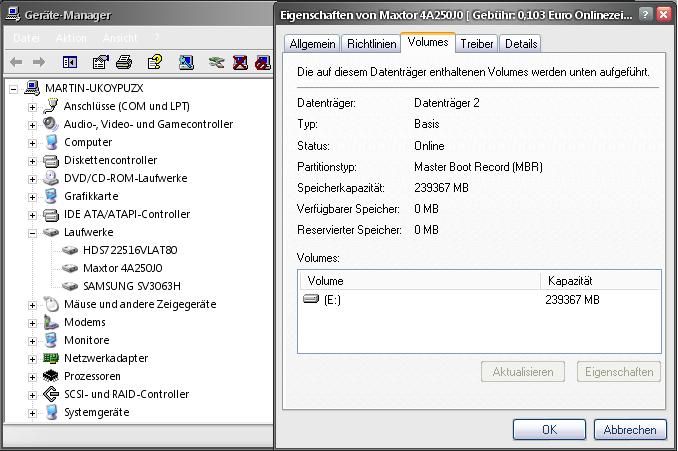Click the 239367 MB capacity cell for (E:)
The width and height of the screenshot is (678, 451).
pyautogui.click(x=572, y=300)
